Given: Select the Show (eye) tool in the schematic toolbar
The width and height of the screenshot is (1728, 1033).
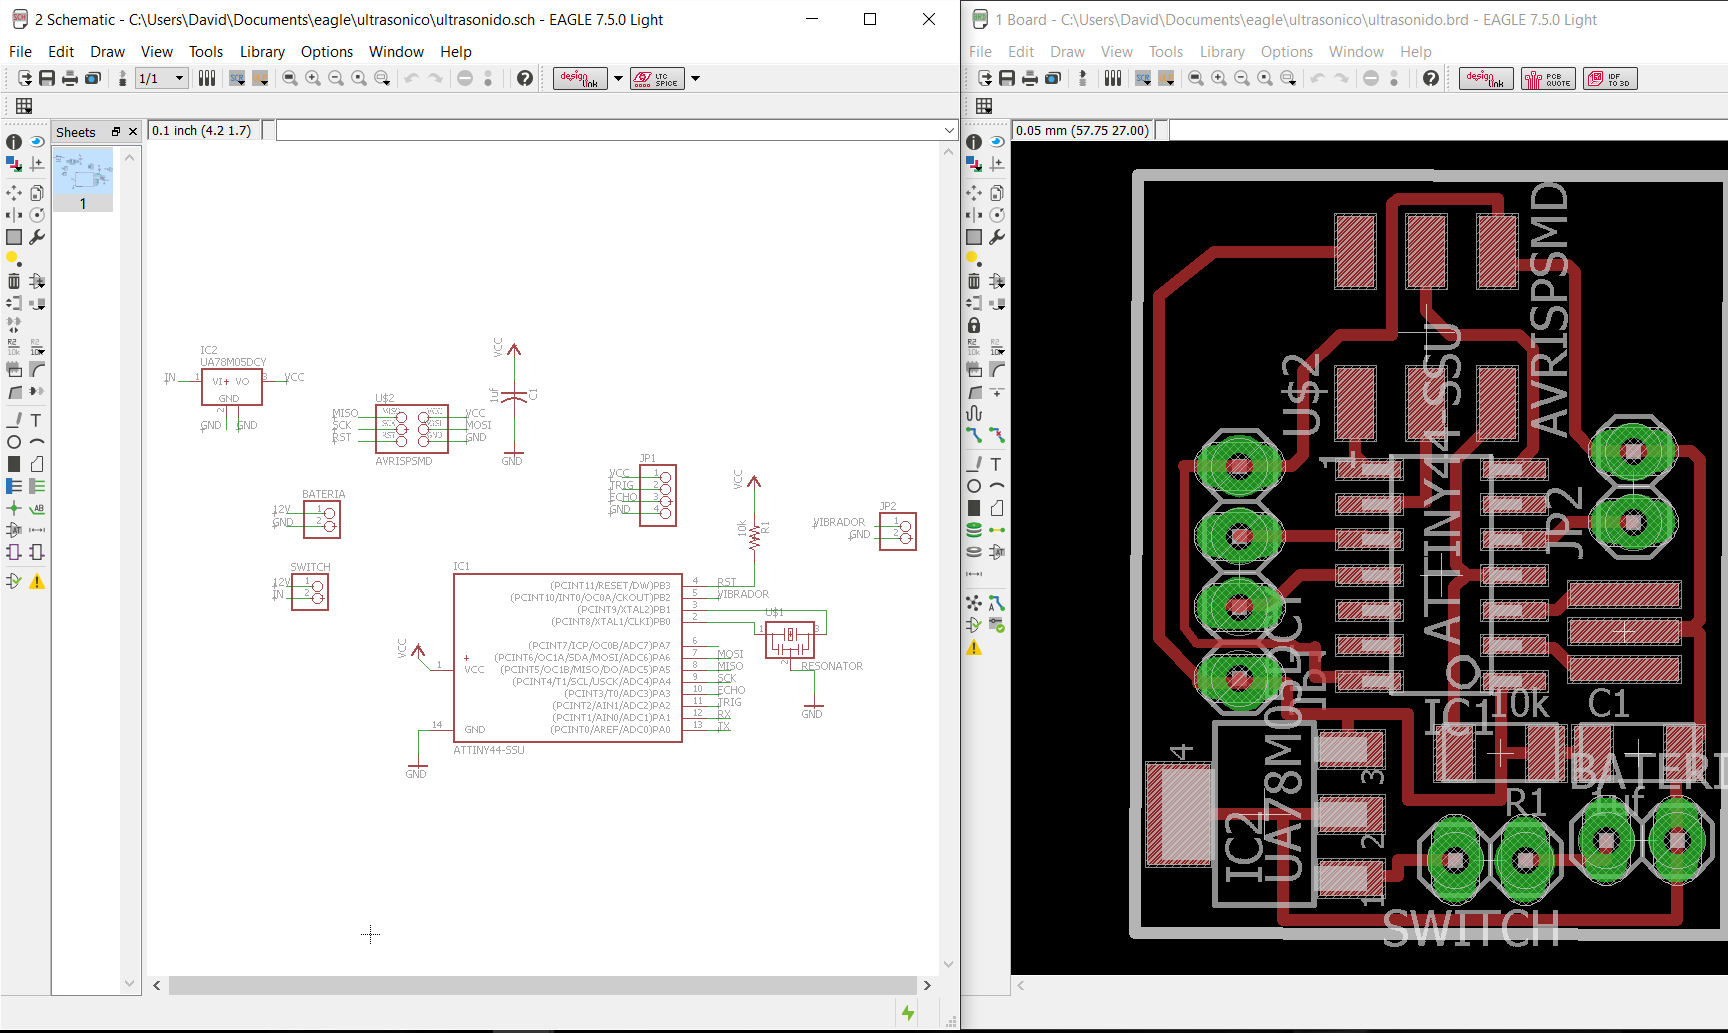Looking at the screenshot, I should (x=37, y=142).
